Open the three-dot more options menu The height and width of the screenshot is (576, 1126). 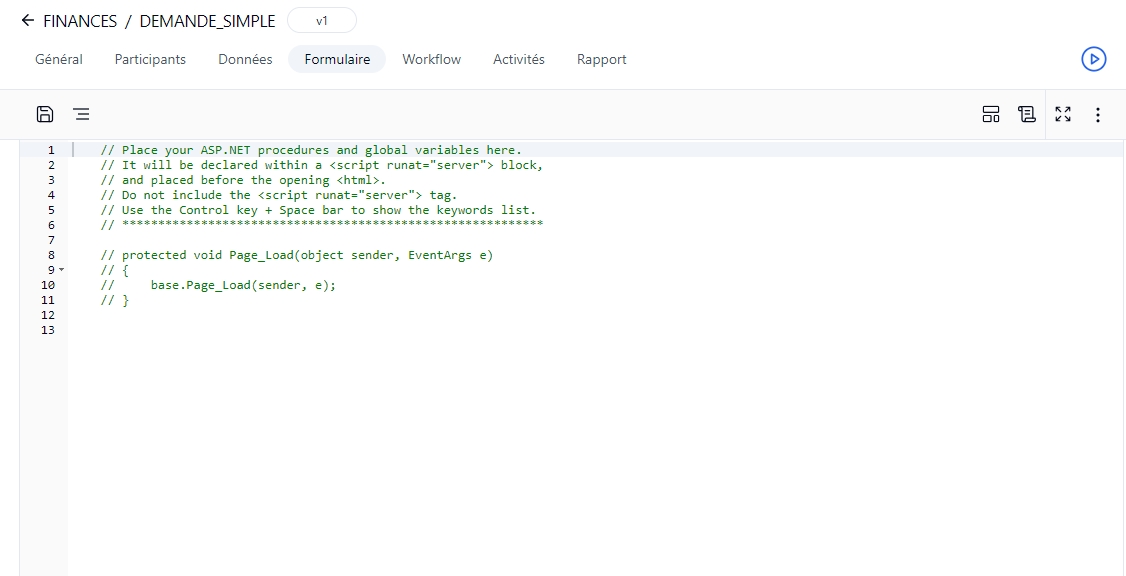point(1098,114)
